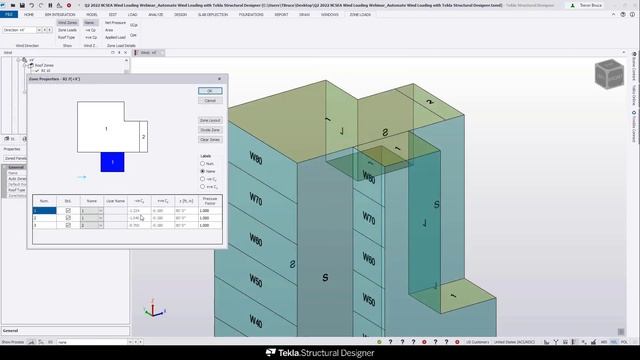Image resolution: width=640 pixels, height=360 pixels.
Task: Click the green status indicator in status bar
Action: (x=379, y=342)
